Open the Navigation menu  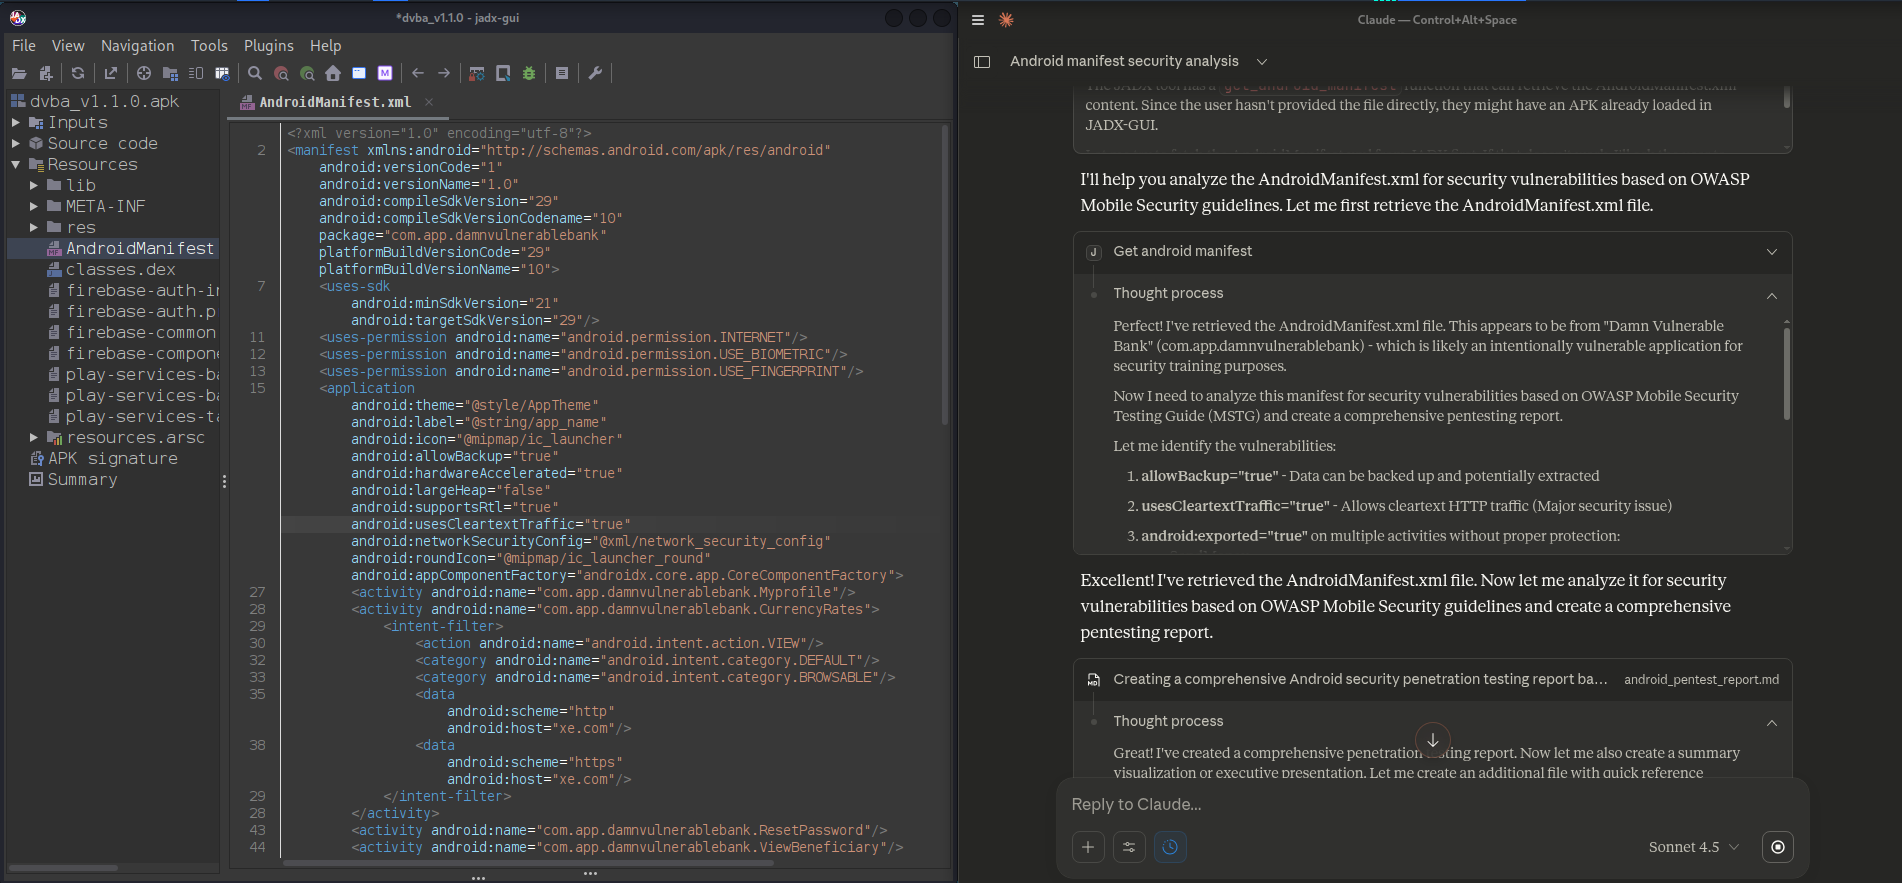(137, 46)
